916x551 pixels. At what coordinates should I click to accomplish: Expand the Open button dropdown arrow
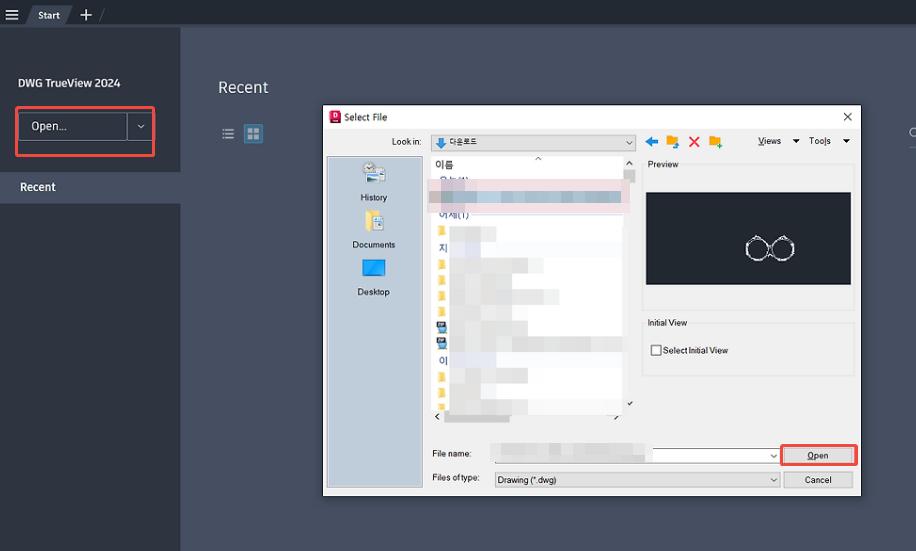point(140,126)
